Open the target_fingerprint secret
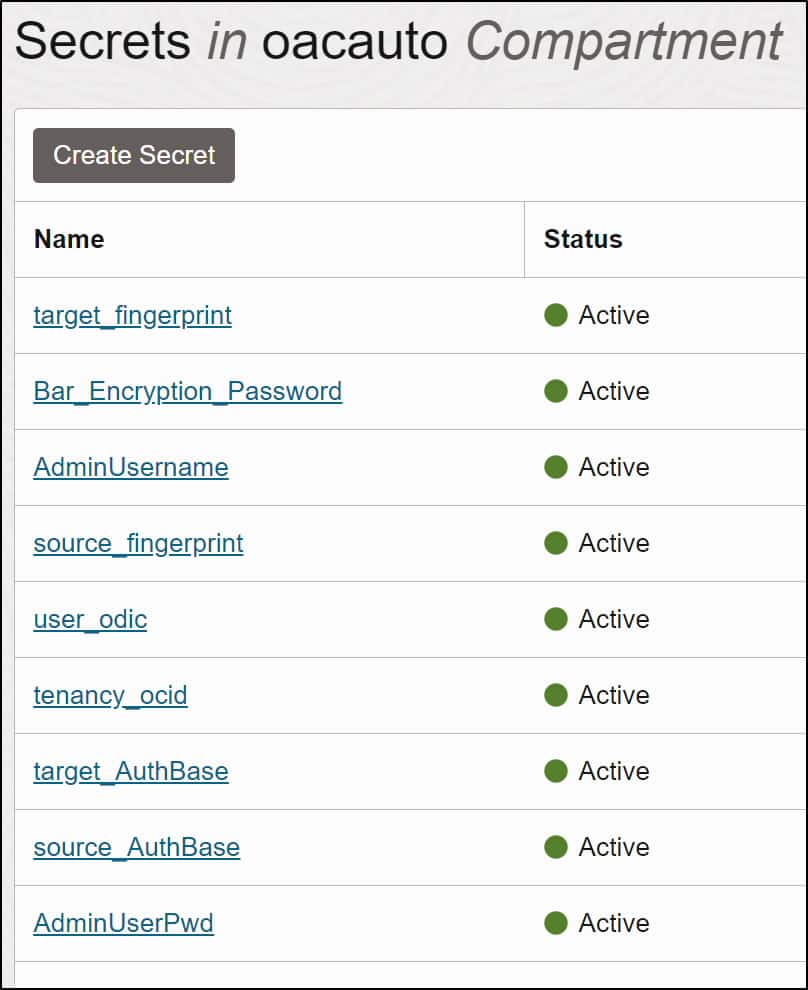808x990 pixels. [x=132, y=315]
